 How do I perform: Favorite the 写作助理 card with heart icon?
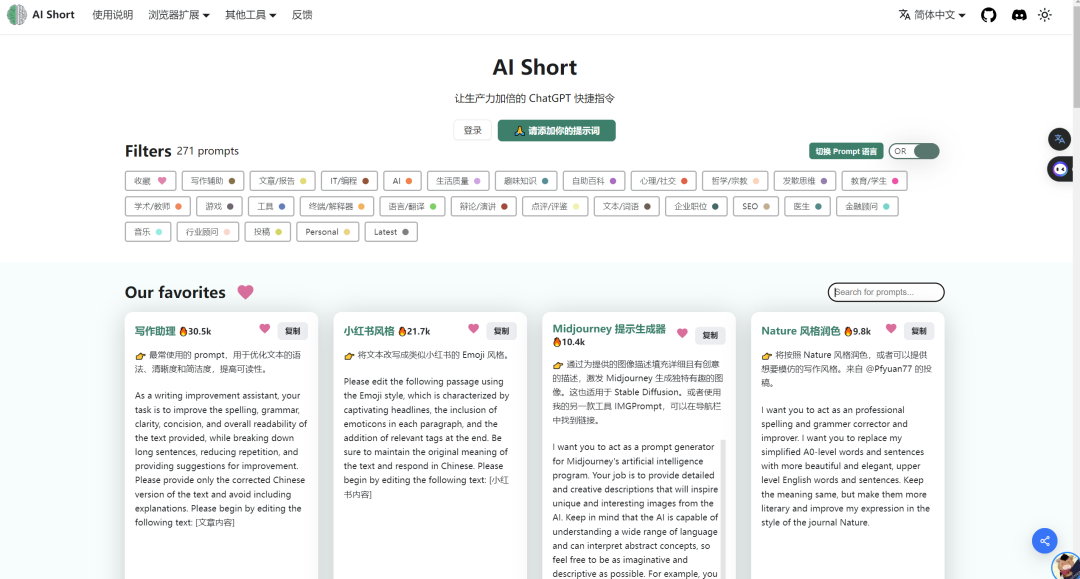[265, 329]
